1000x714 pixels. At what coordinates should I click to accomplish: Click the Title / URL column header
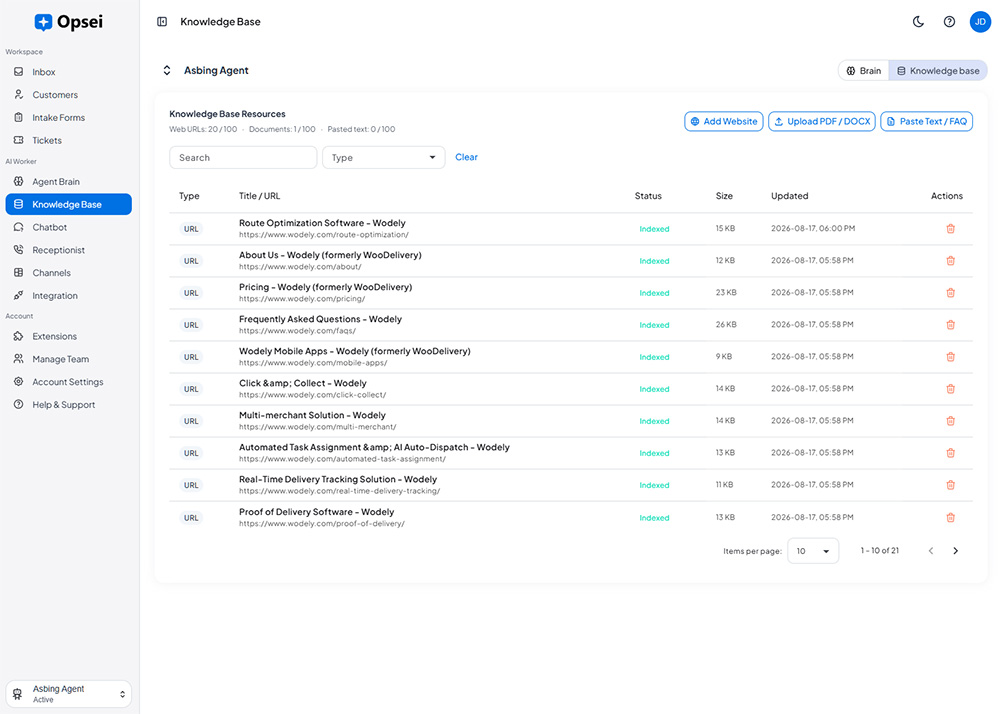259,196
